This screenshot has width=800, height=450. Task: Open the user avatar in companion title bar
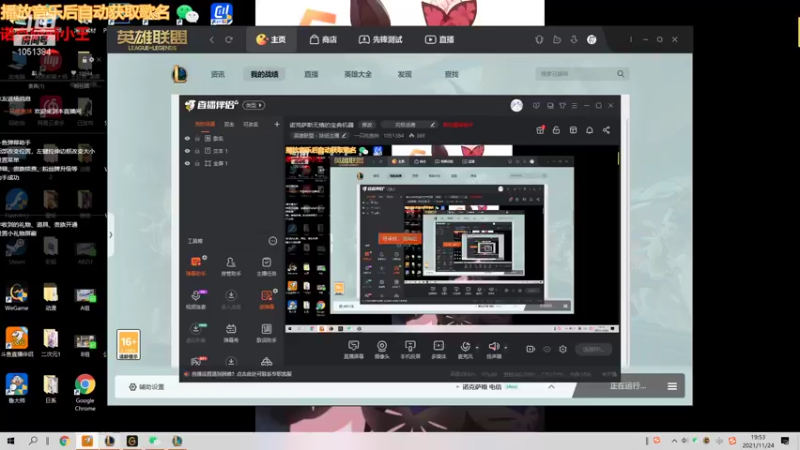[516, 105]
